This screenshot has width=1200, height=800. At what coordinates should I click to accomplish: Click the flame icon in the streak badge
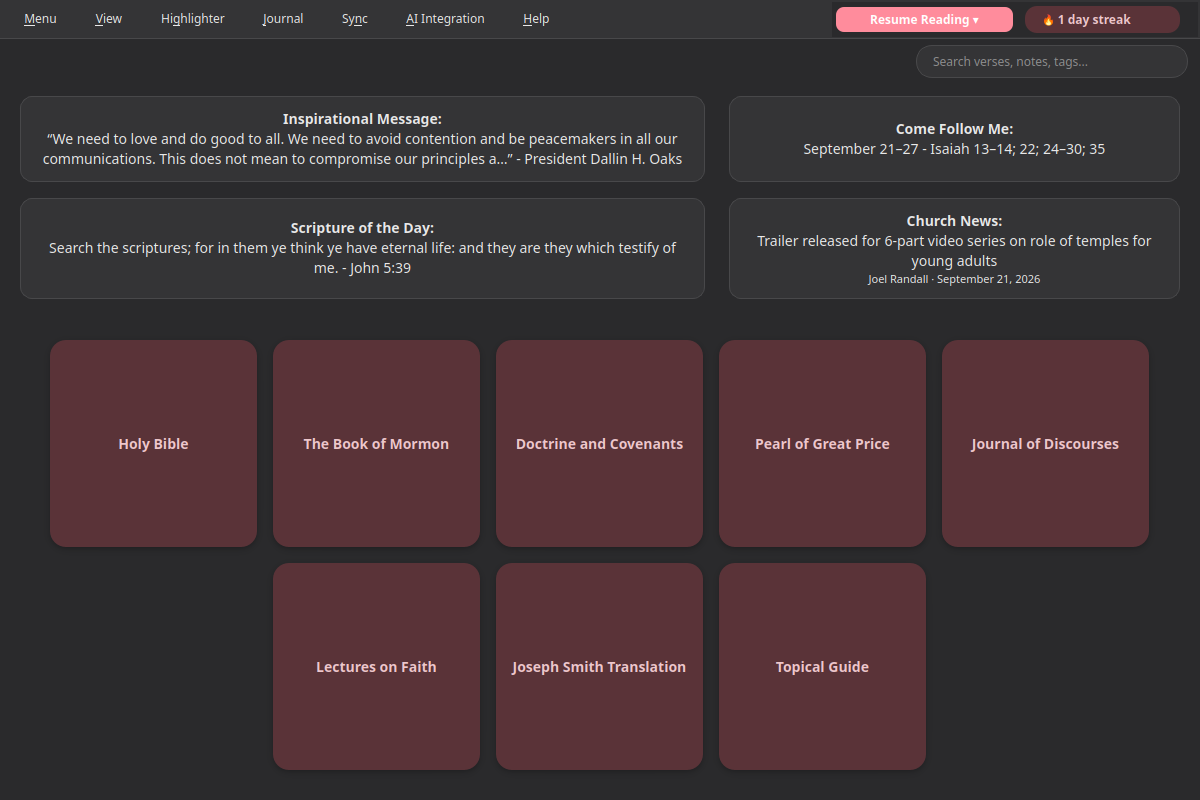[x=1048, y=20]
